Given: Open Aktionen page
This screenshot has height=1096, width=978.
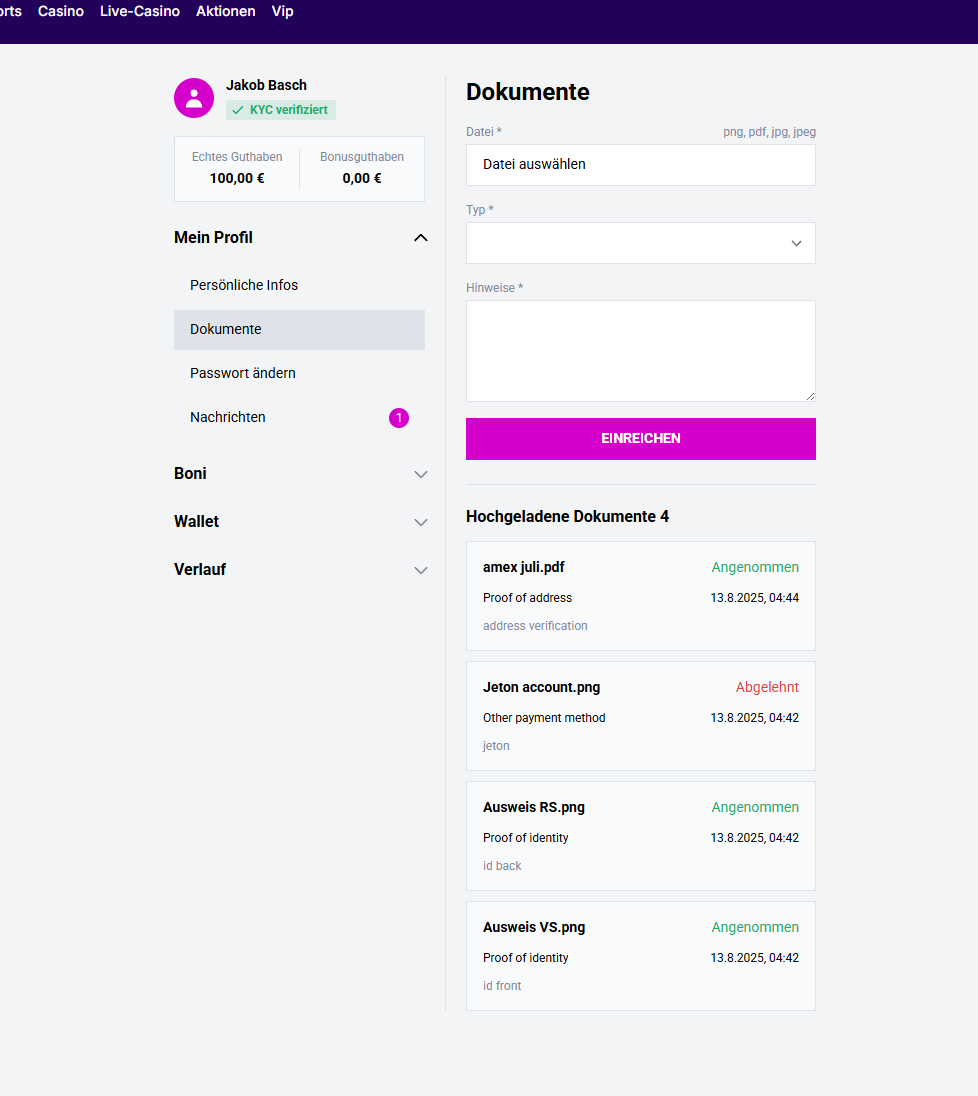Looking at the screenshot, I should (x=225, y=12).
